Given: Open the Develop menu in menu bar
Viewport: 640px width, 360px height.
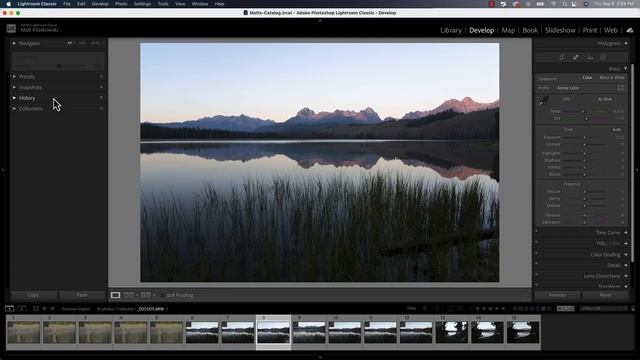Looking at the screenshot, I should click(100, 4).
